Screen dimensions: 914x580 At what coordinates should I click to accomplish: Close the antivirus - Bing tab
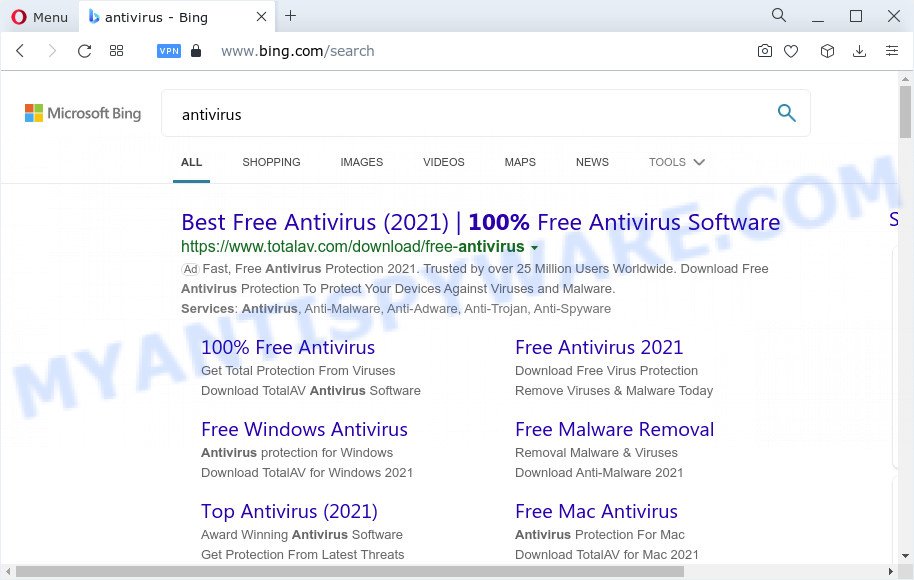pos(262,17)
